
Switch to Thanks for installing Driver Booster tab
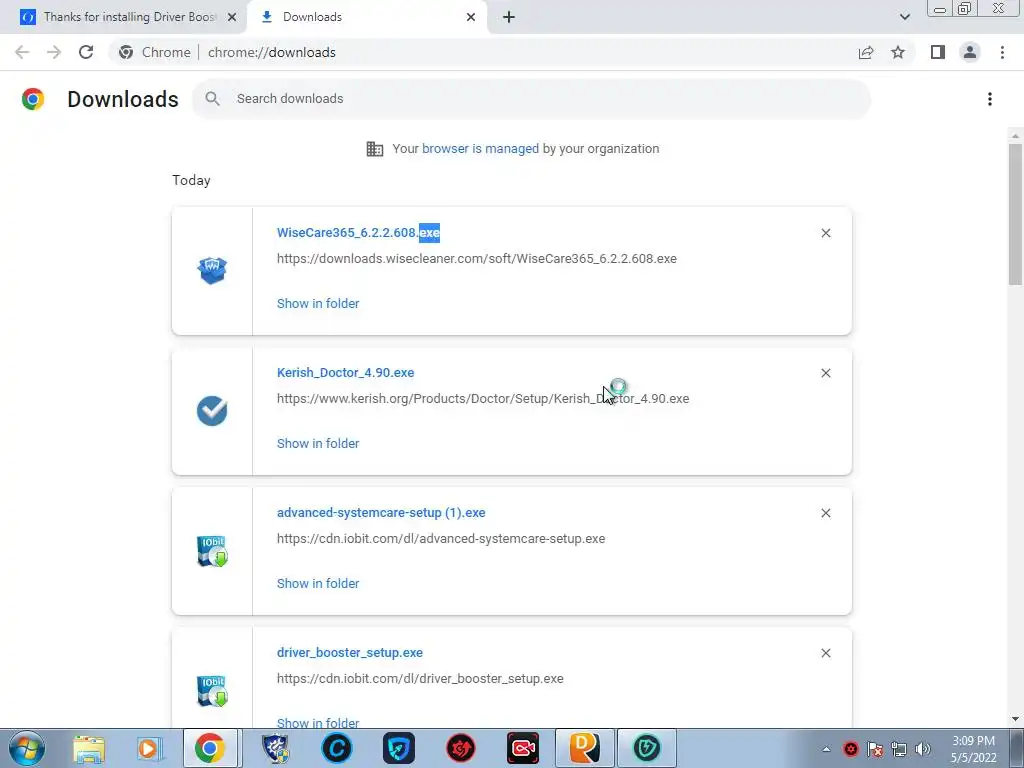(130, 17)
